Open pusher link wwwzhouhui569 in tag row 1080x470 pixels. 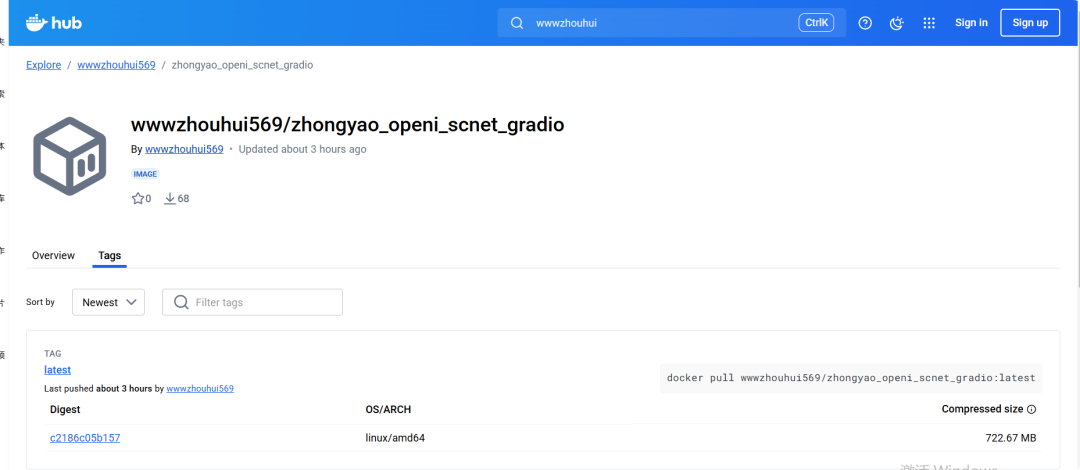(x=200, y=389)
